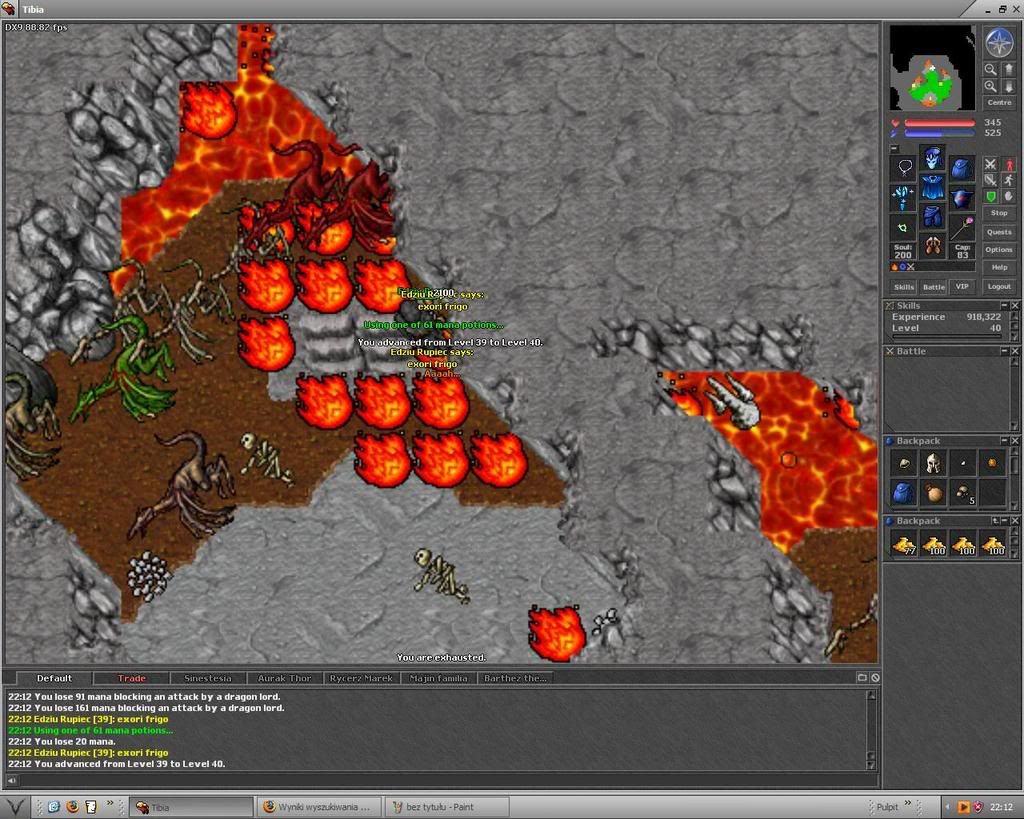This screenshot has height=819, width=1024.
Task: Launch Firefox from quick launch bar
Action: 72,807
